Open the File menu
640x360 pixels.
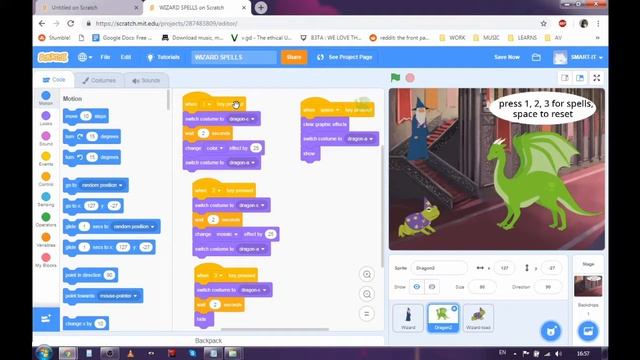click(105, 57)
